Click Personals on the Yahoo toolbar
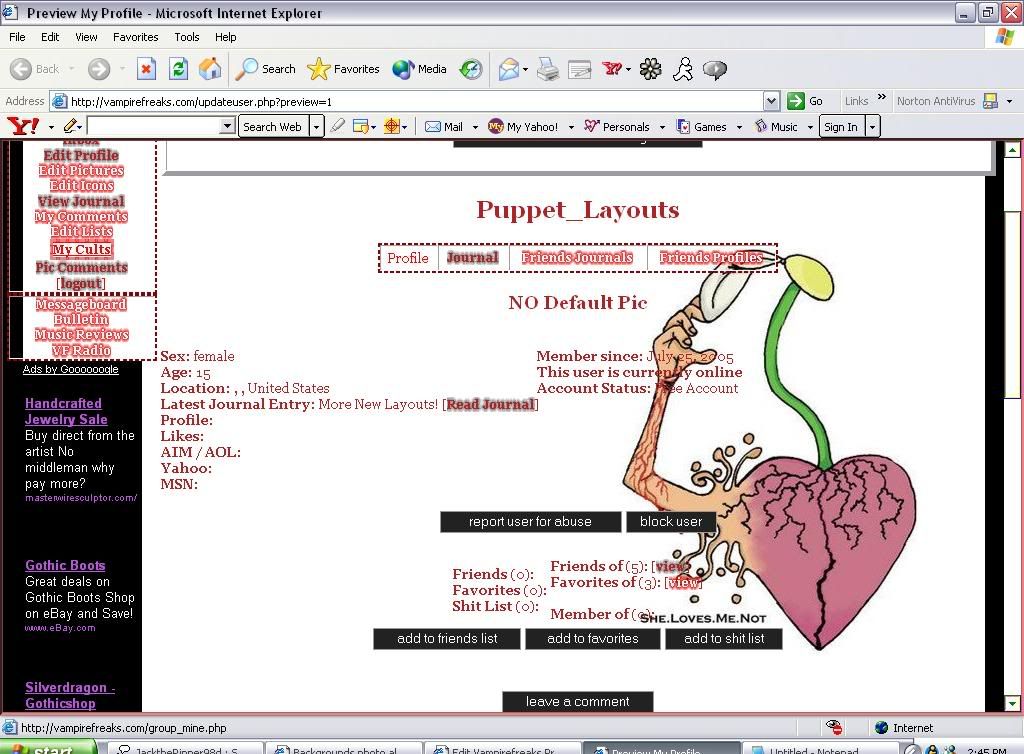This screenshot has width=1024, height=754. coord(617,127)
